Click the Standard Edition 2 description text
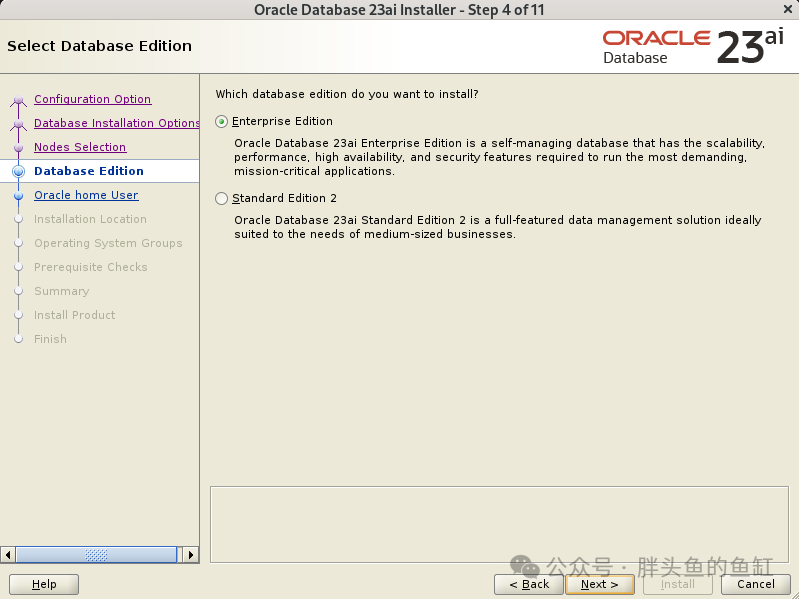Screen dimensions: 799x599 click(x=498, y=227)
